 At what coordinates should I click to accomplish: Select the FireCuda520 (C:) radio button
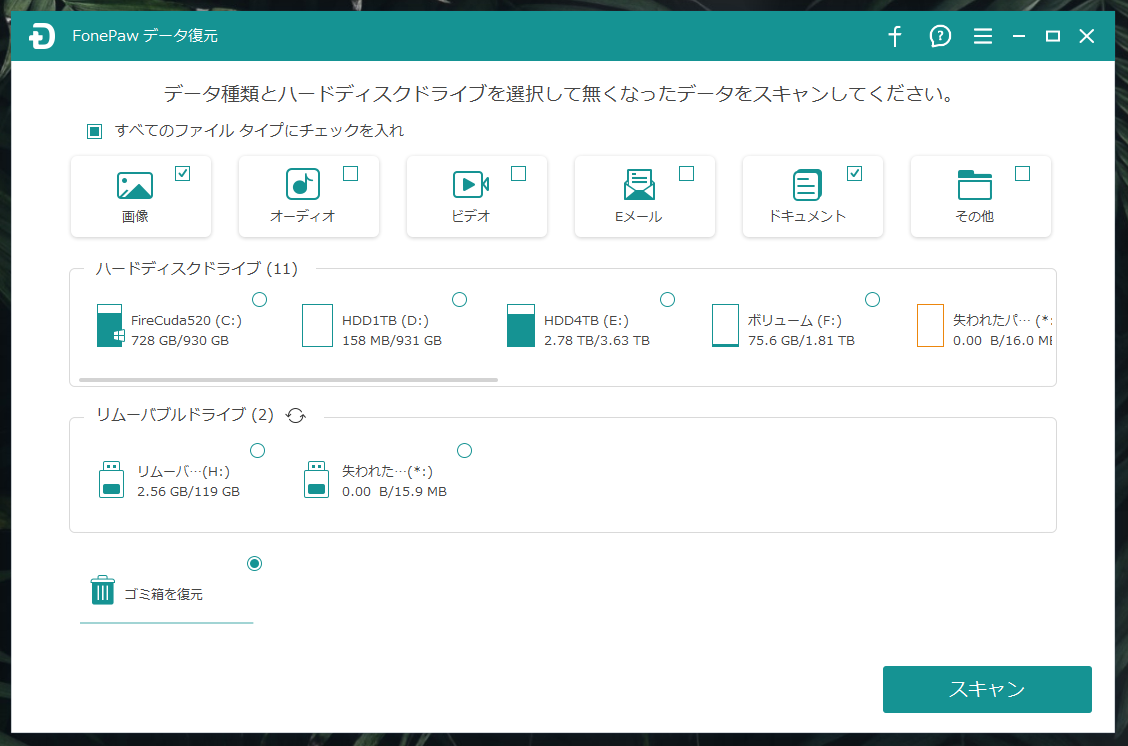pos(260,299)
